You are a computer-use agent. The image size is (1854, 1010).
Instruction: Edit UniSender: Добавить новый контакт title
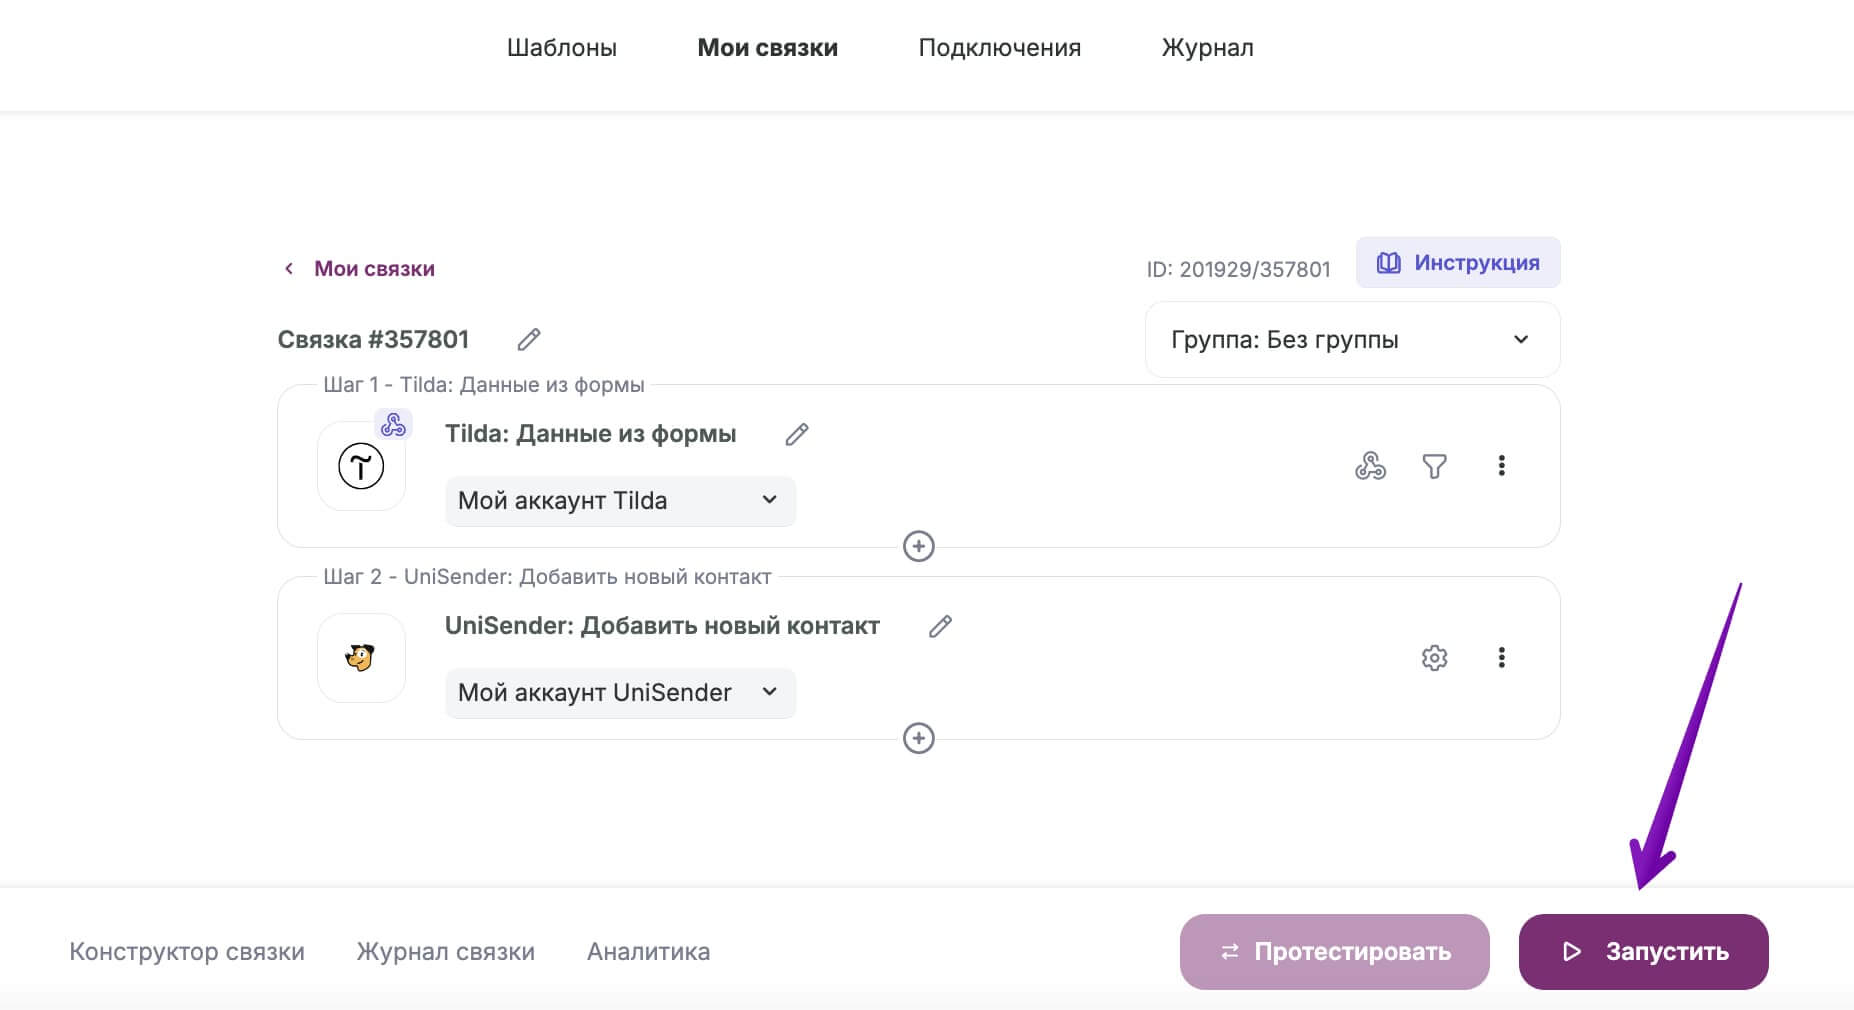(x=940, y=626)
